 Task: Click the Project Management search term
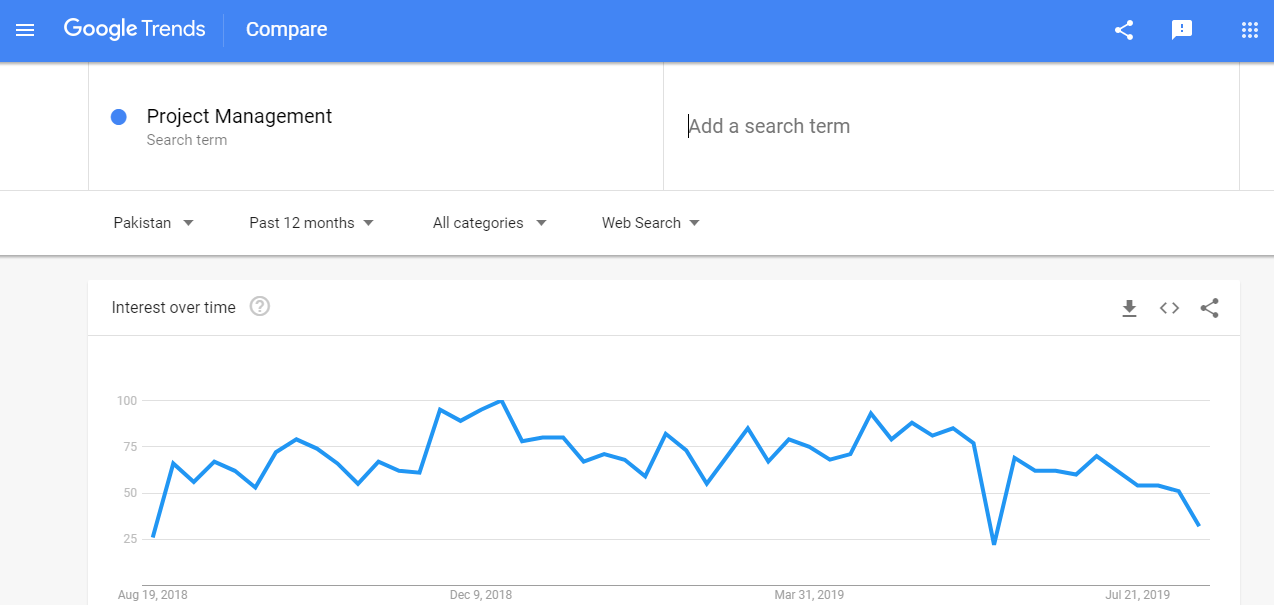click(239, 117)
